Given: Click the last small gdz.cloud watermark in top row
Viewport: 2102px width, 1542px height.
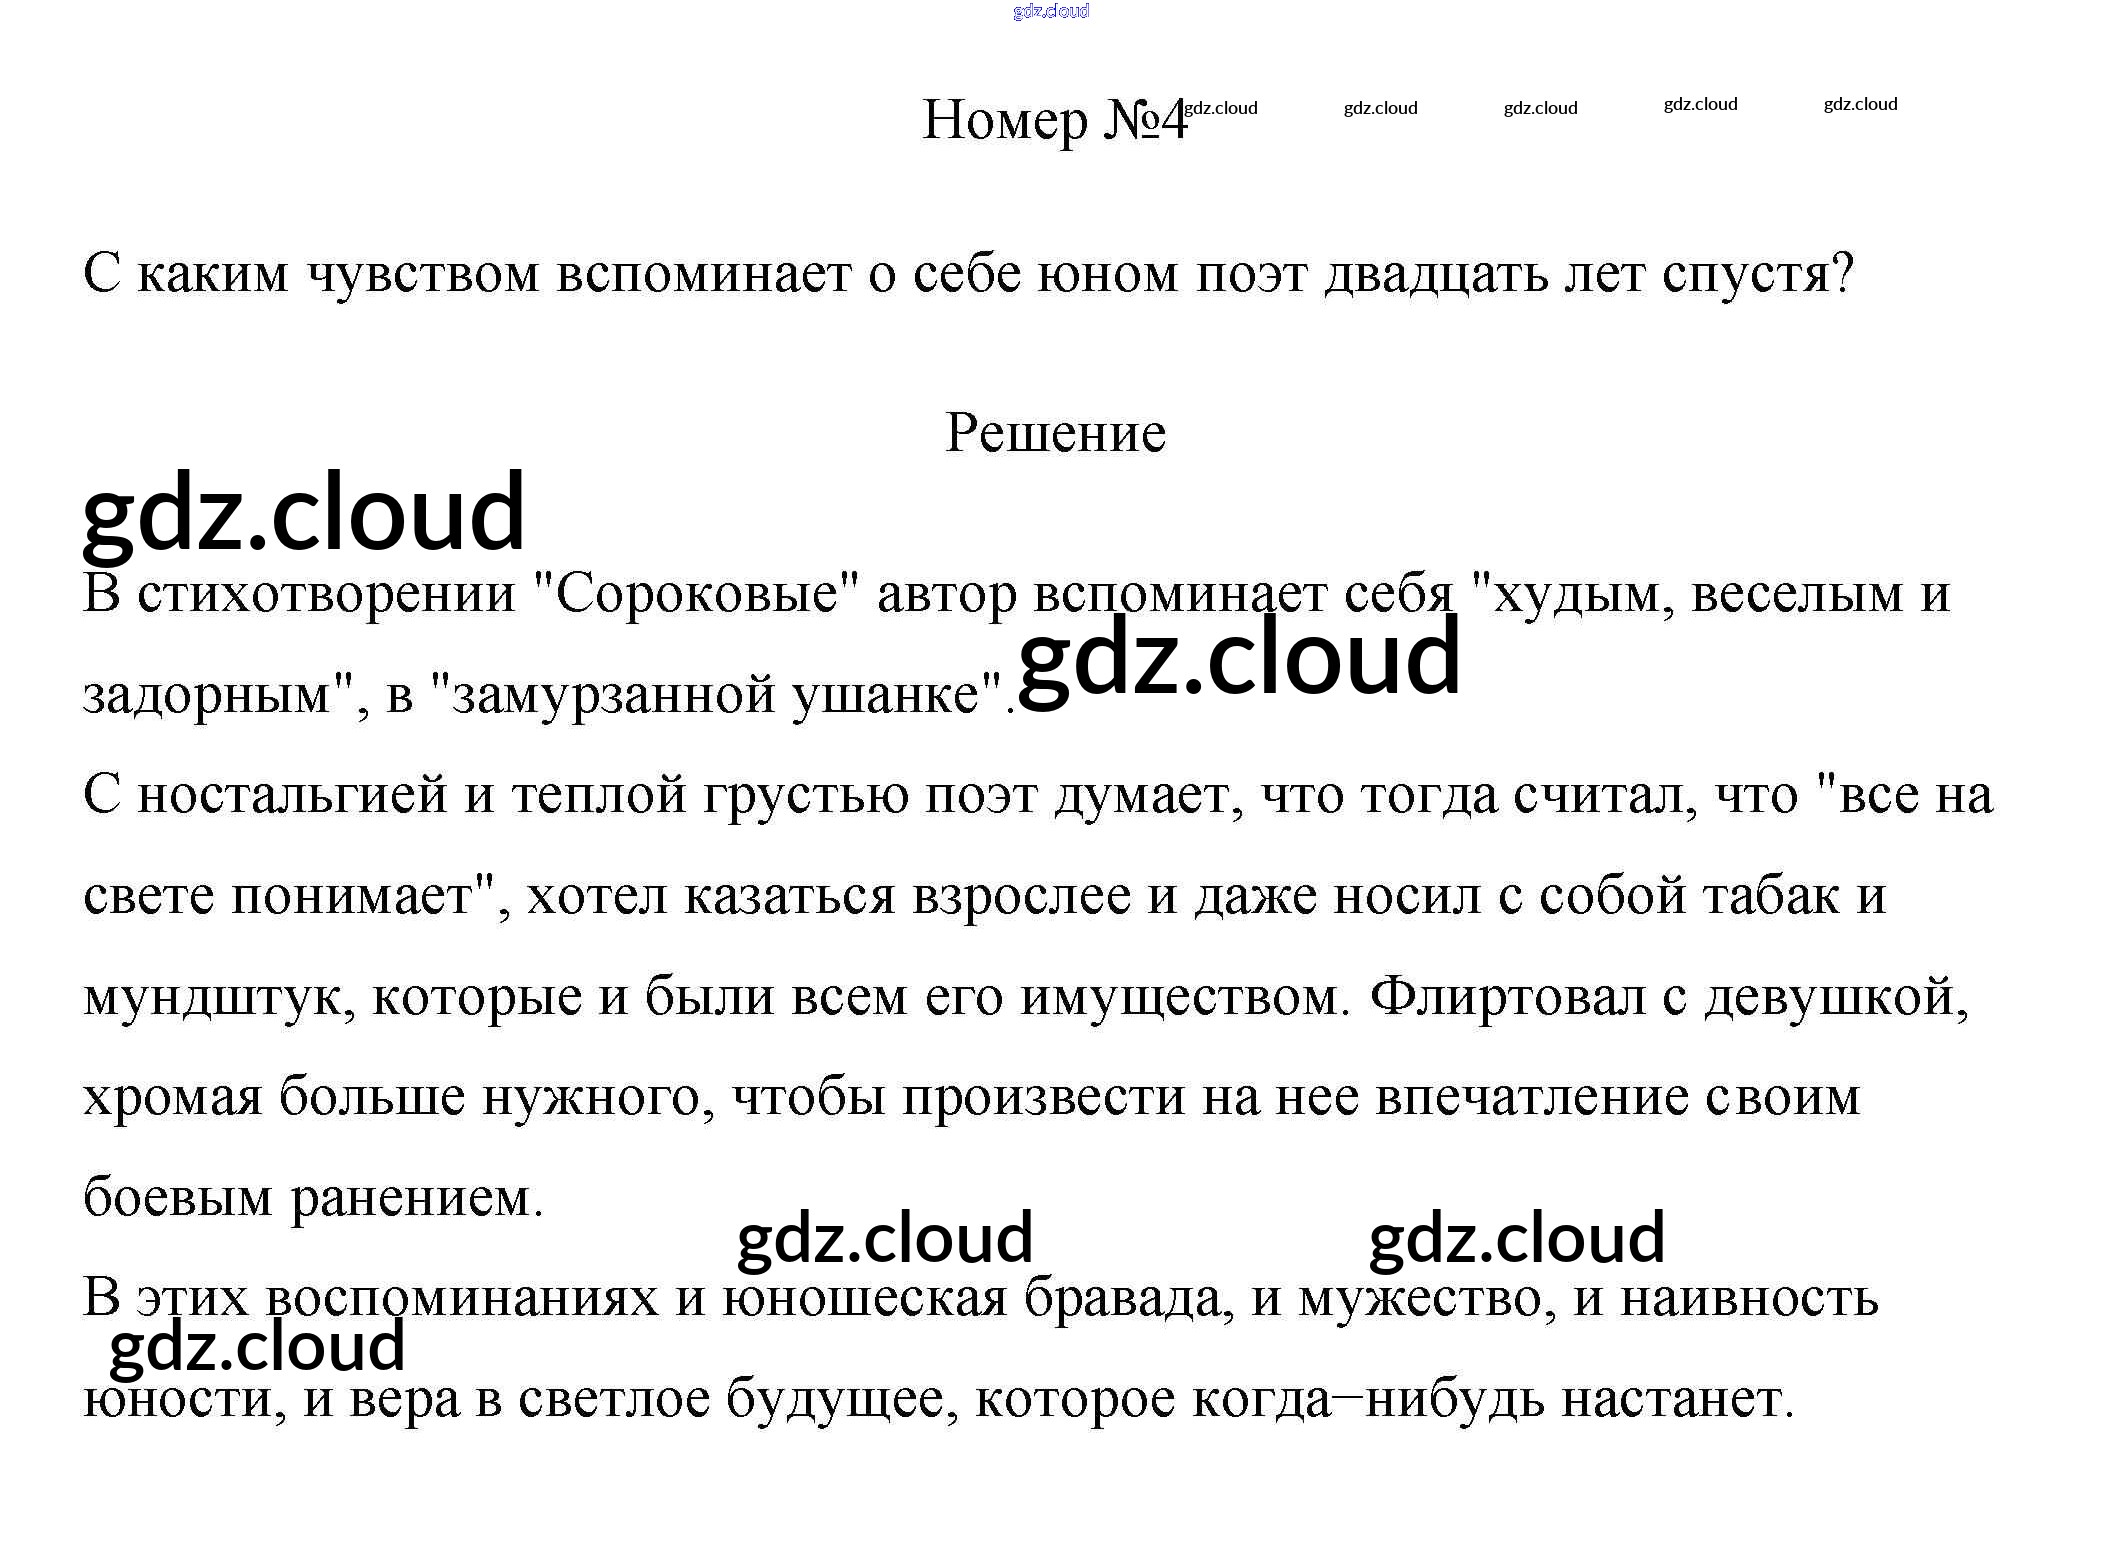Looking at the screenshot, I should [1859, 104].
